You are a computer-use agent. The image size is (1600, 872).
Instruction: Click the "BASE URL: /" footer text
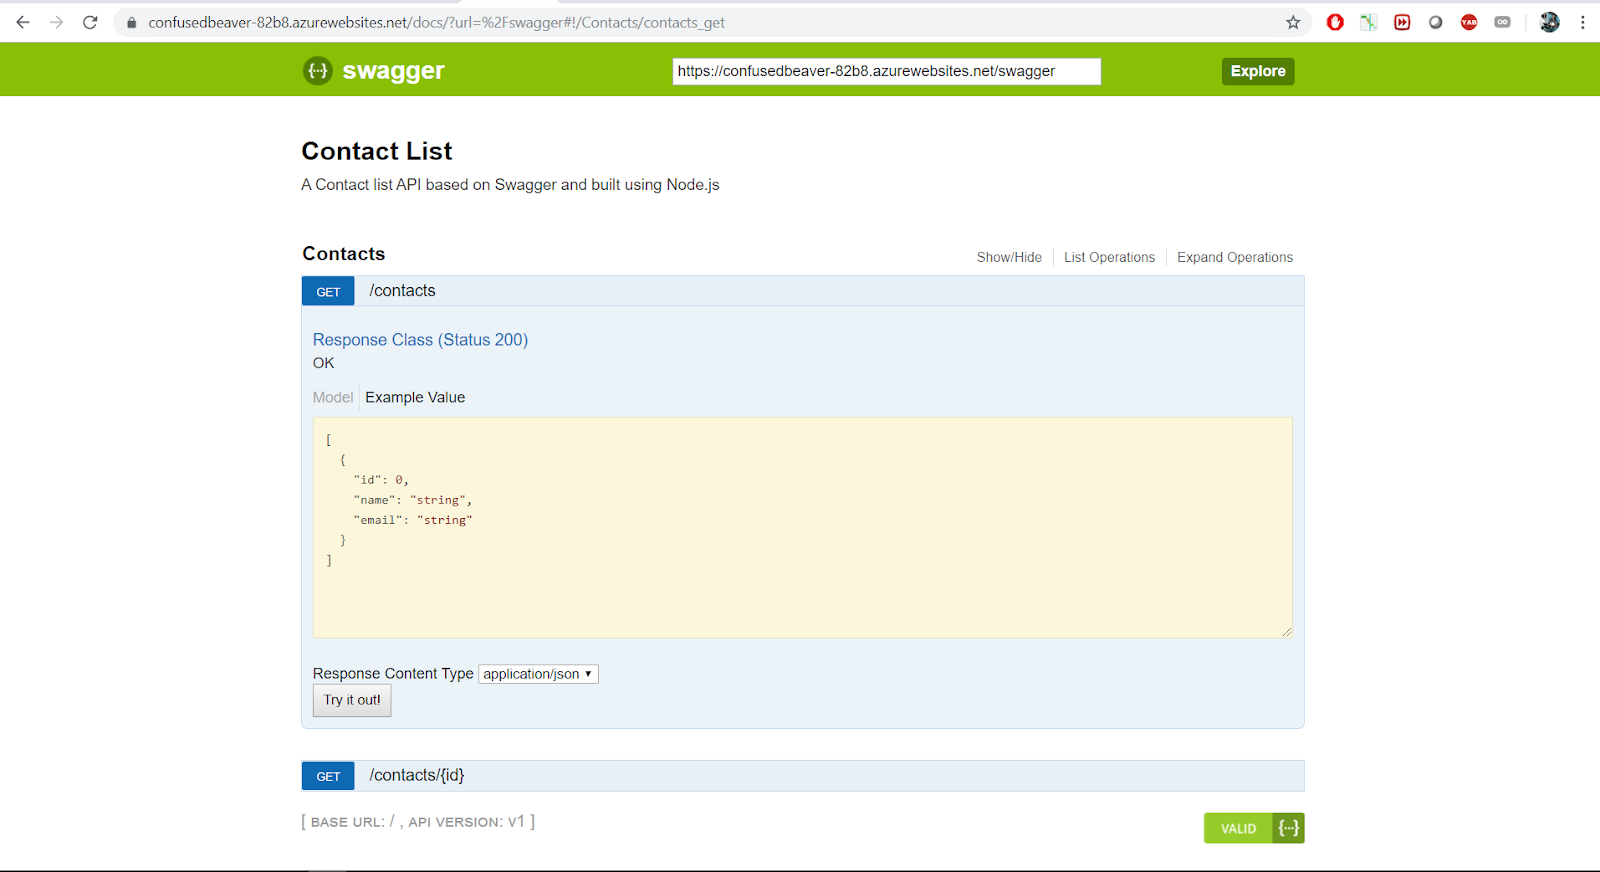pos(353,822)
